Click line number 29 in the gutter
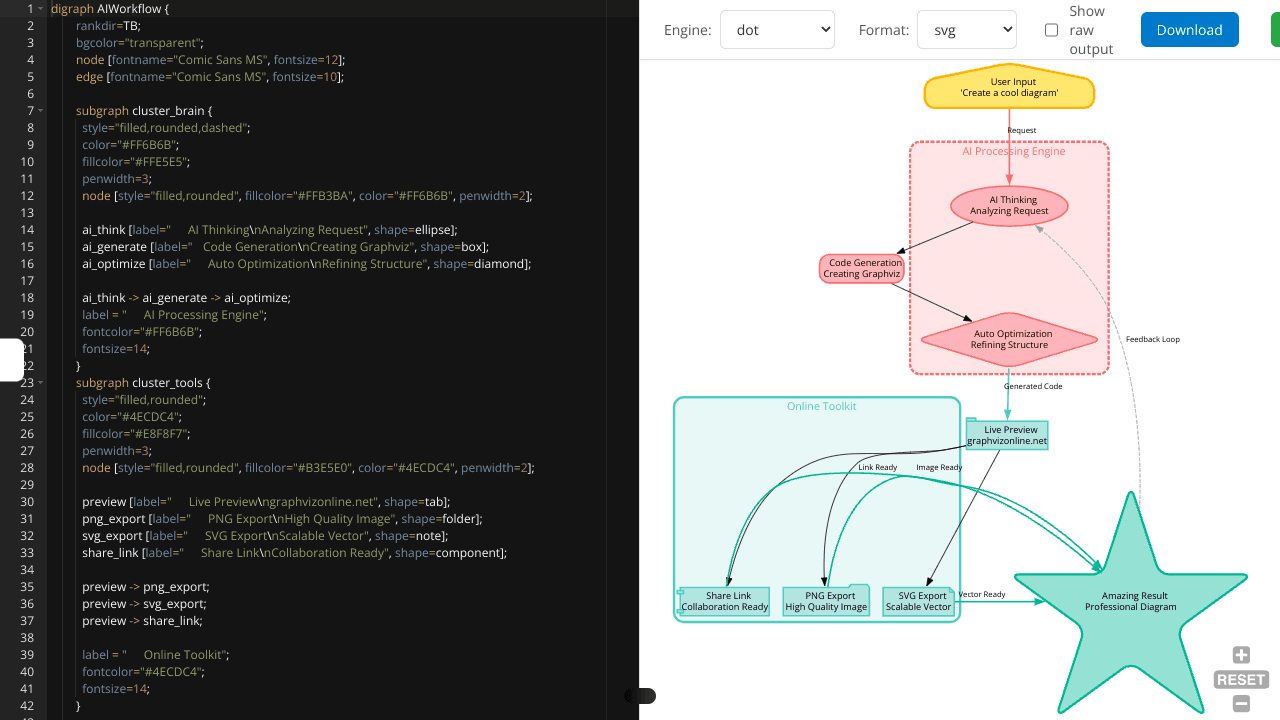 27,485
